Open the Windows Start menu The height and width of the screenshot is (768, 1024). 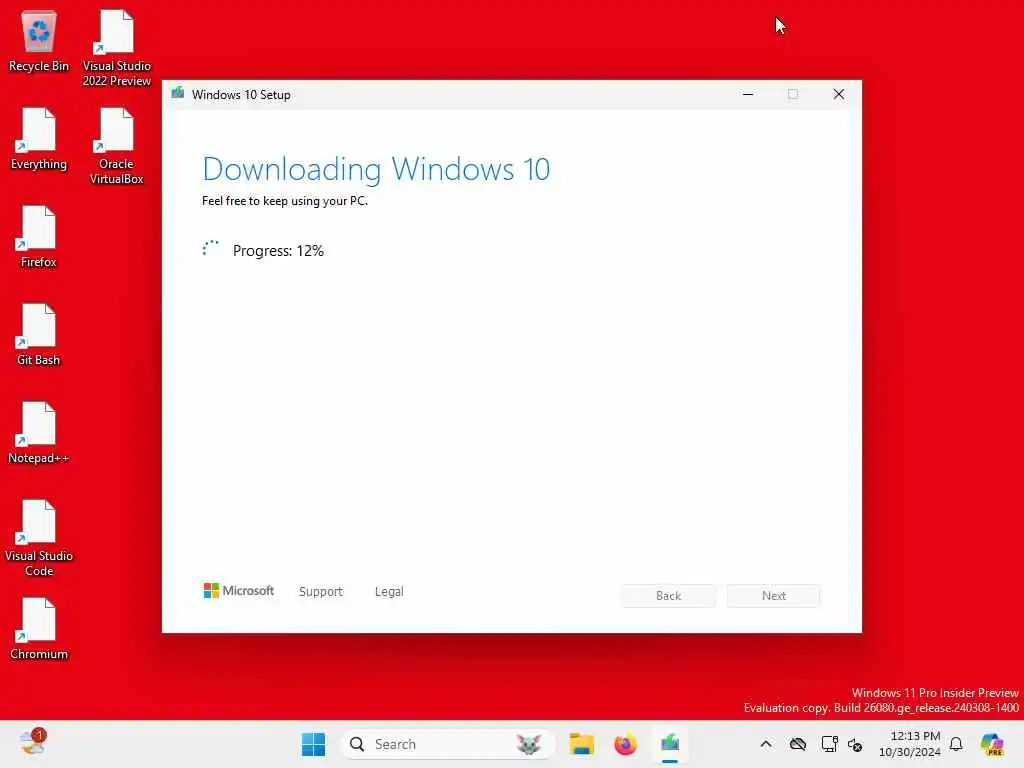click(x=313, y=744)
